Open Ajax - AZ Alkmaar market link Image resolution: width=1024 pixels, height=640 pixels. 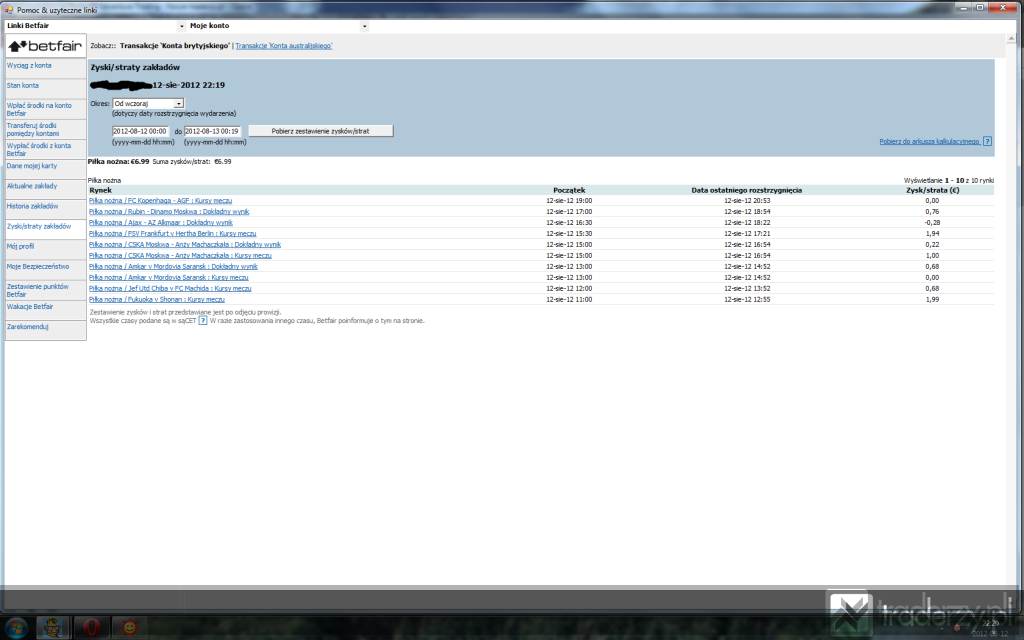tap(161, 223)
